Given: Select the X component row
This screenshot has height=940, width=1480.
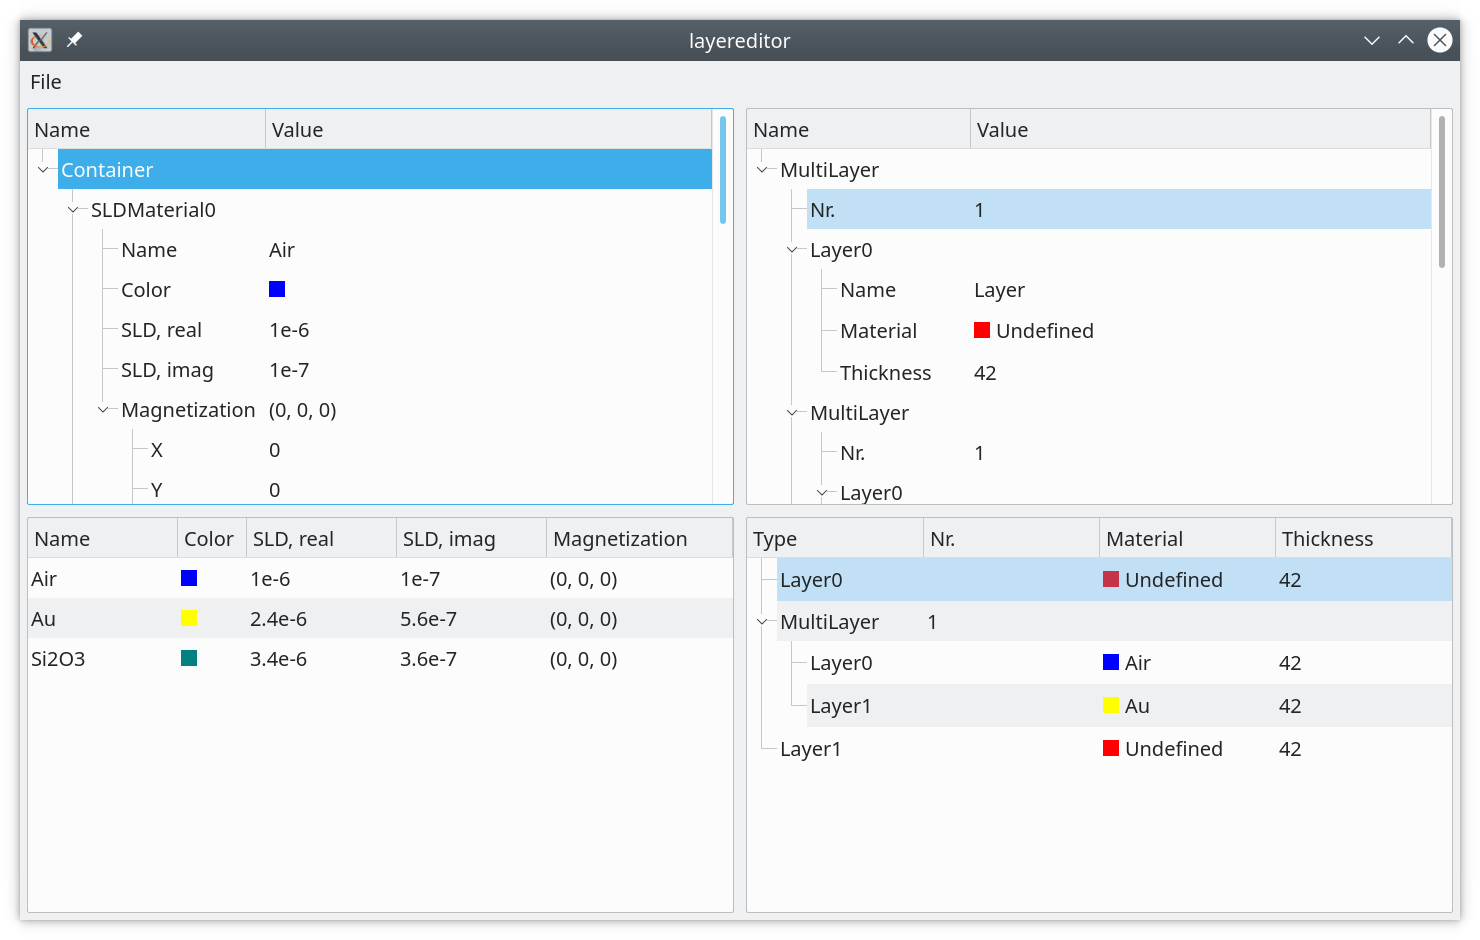Looking at the screenshot, I should tap(430, 450).
